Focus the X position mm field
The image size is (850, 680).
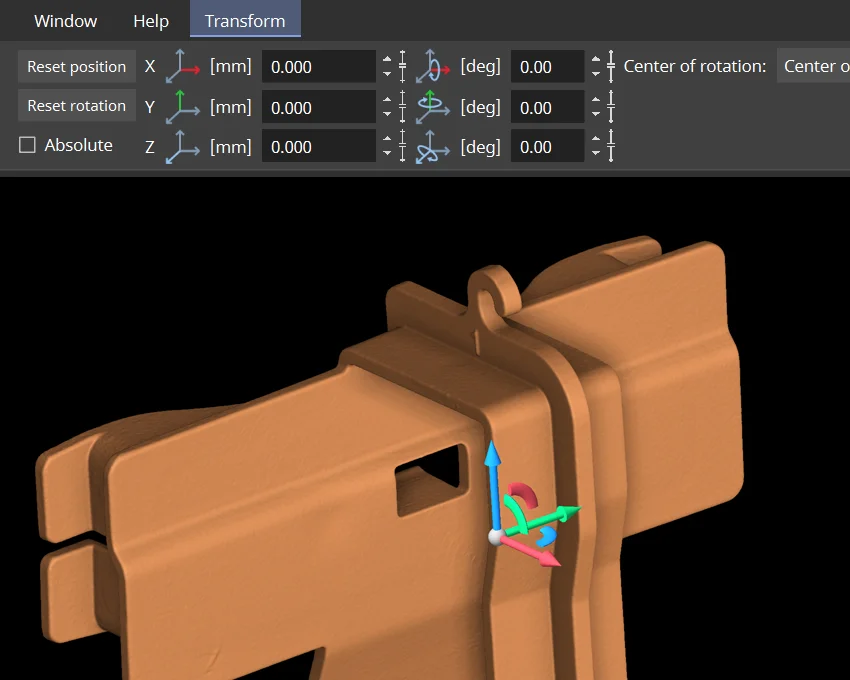[x=319, y=66]
